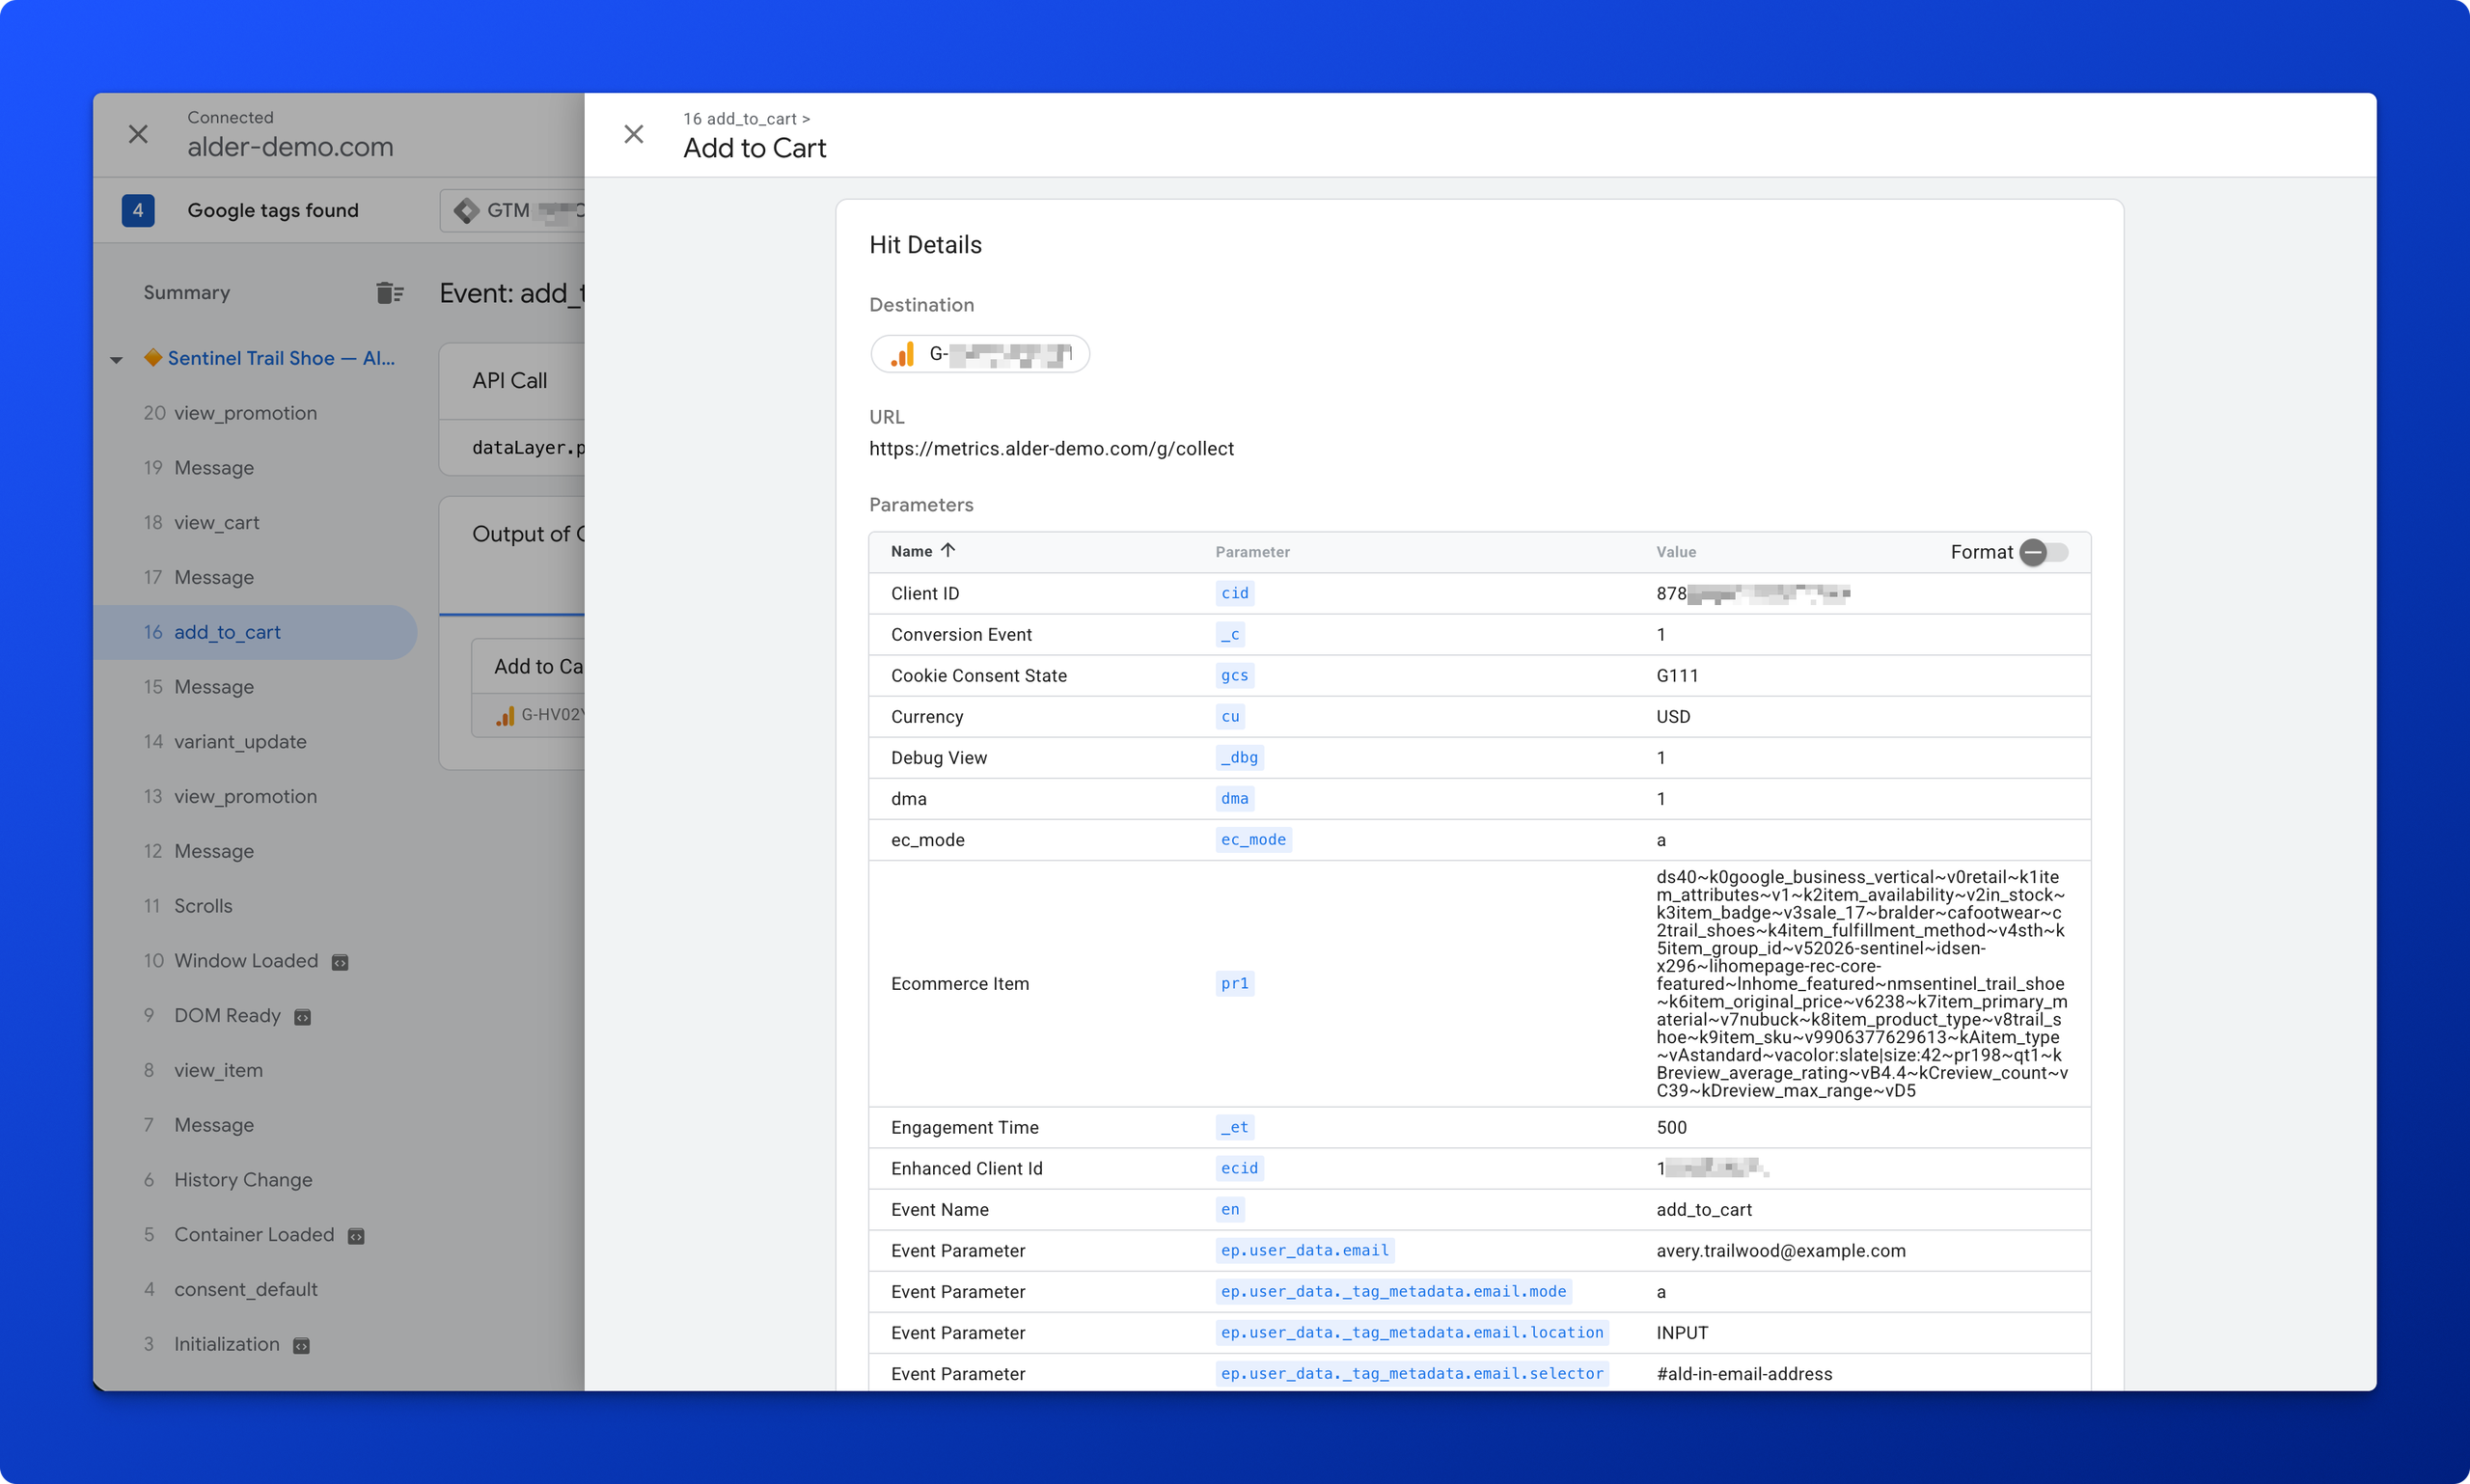This screenshot has width=2470, height=1484.
Task: Open the 4 Google tags found badge
Action: (138, 210)
